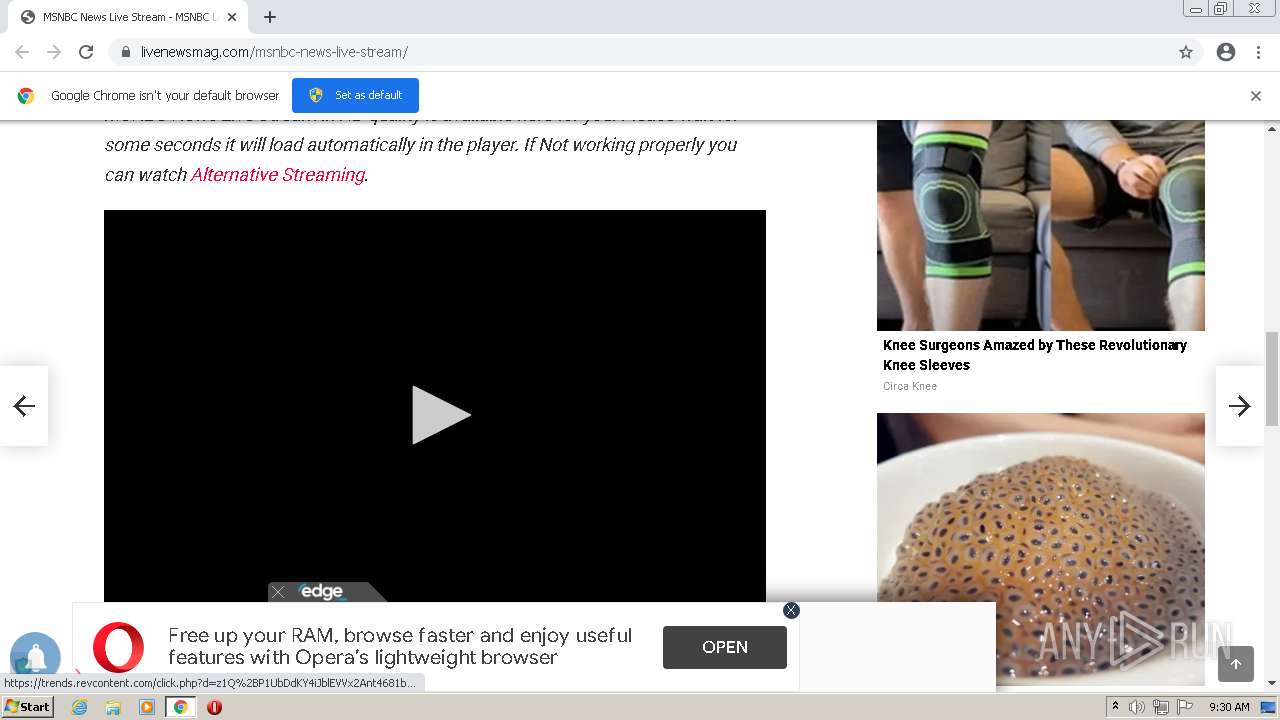Click the page vertical scrollbar thumb

click(x=1272, y=379)
